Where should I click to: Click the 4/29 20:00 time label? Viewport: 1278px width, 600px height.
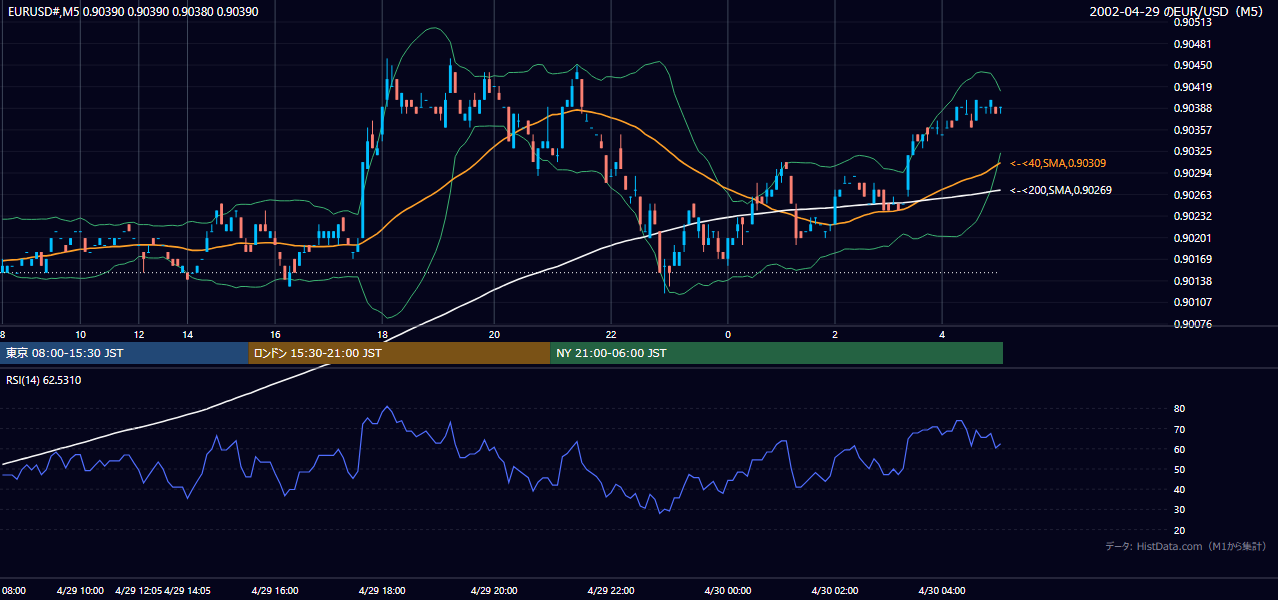(493, 591)
